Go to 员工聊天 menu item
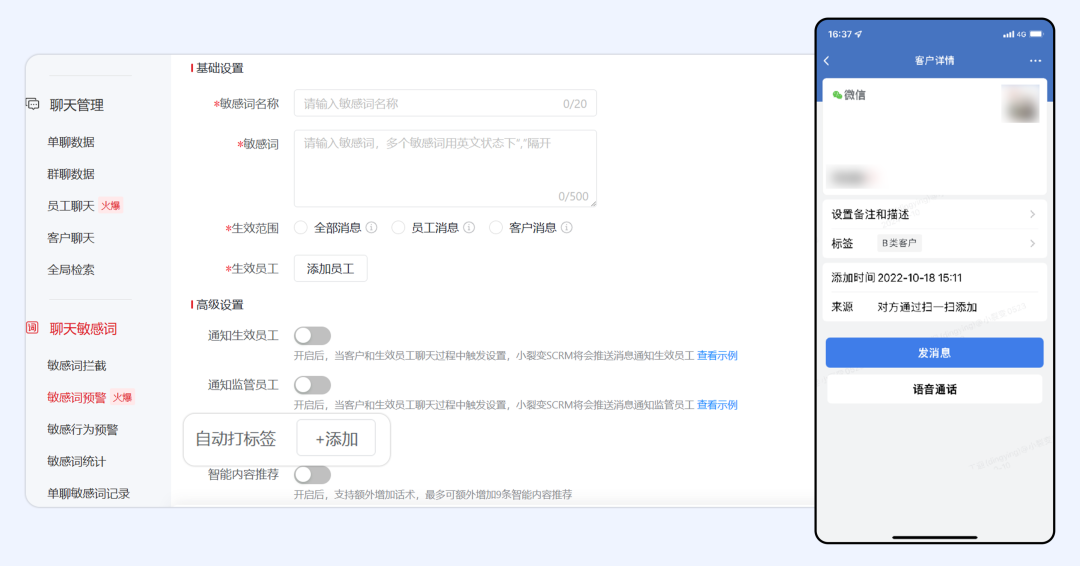The height and width of the screenshot is (566, 1080). [71, 206]
